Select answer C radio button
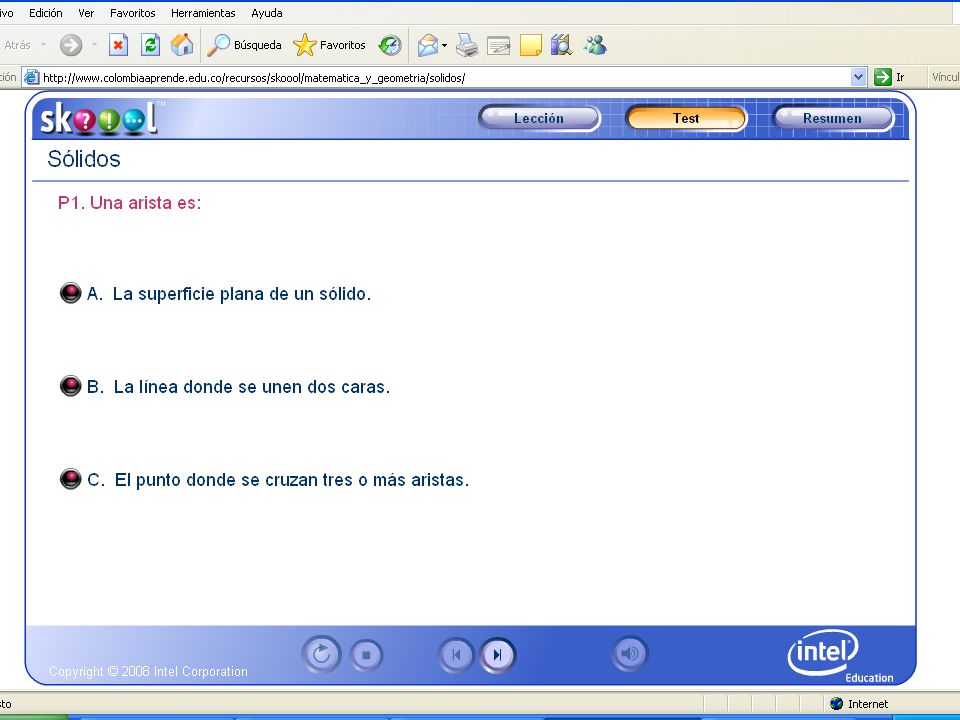Screen dimensions: 960x720 70,479
